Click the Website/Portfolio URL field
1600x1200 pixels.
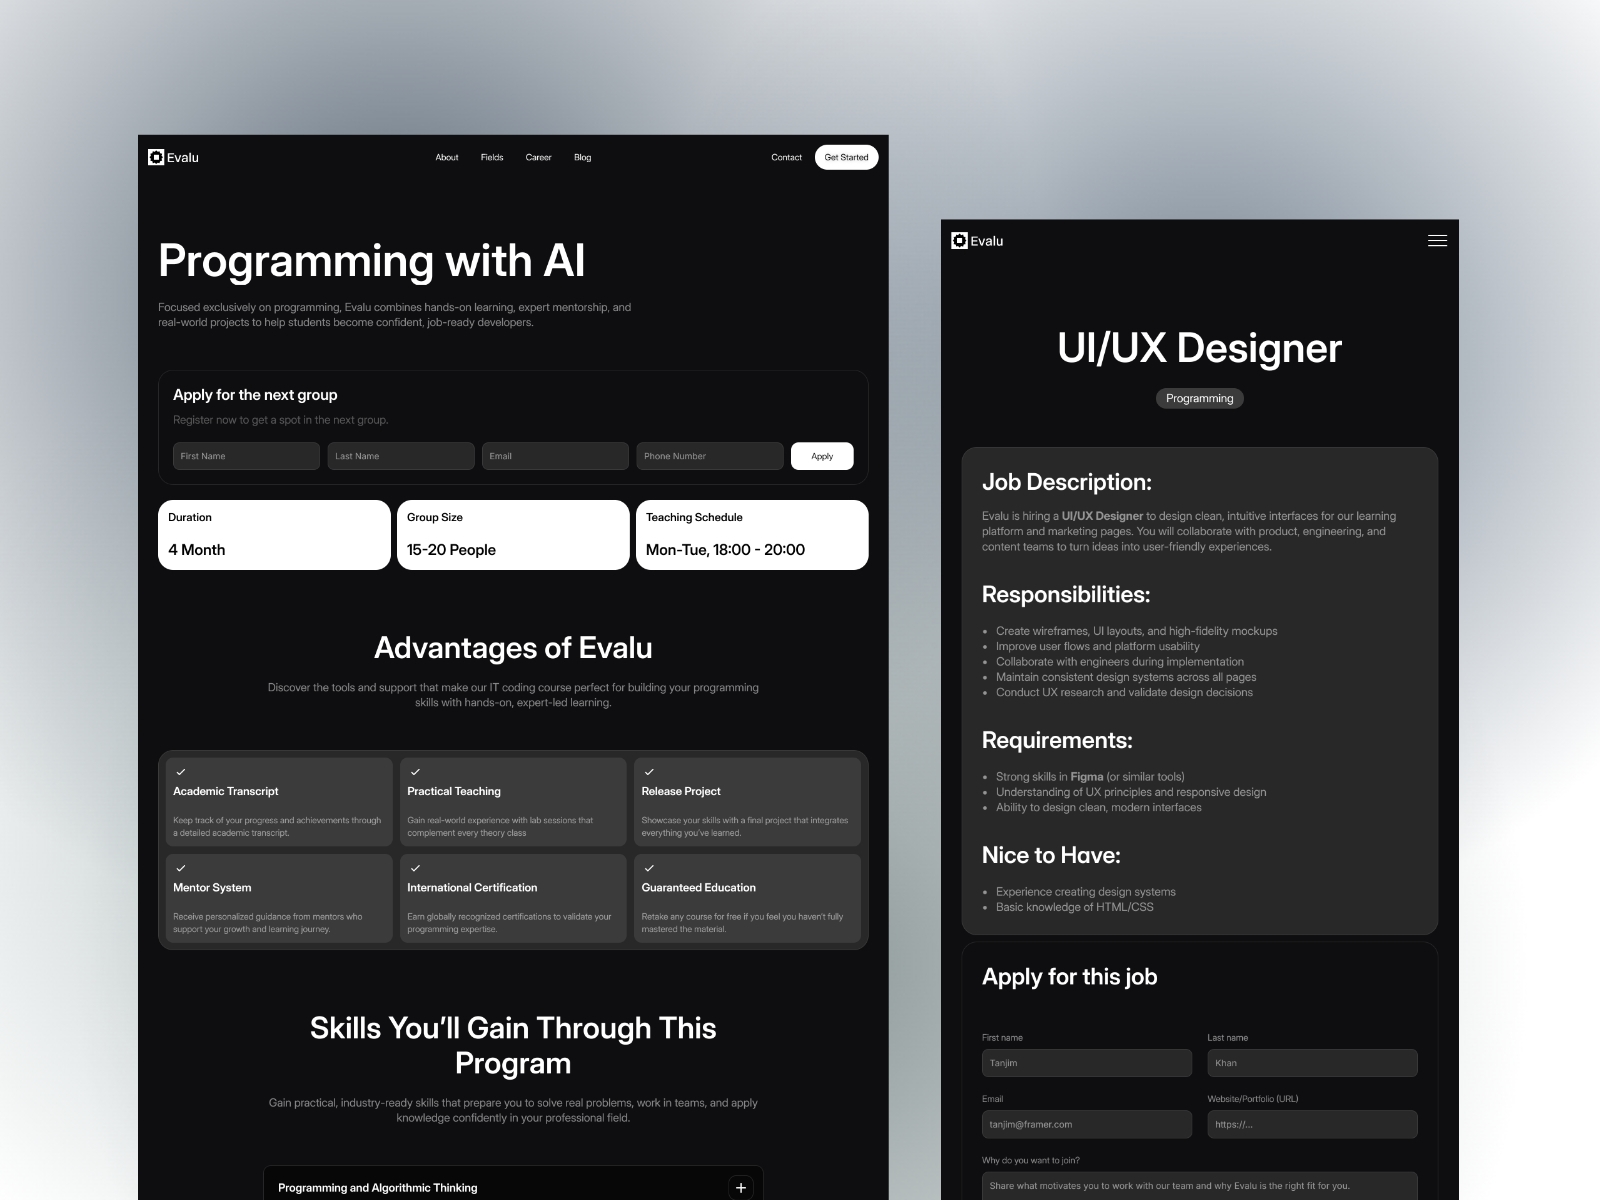pos(1312,1124)
